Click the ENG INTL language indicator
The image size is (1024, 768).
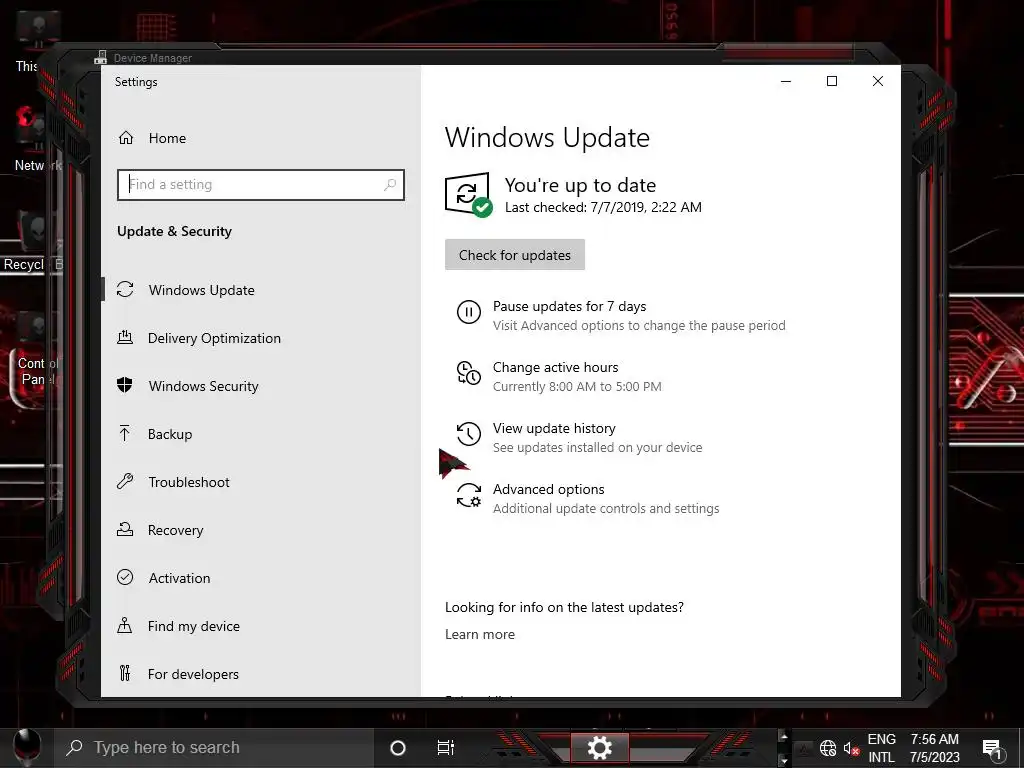click(x=881, y=748)
